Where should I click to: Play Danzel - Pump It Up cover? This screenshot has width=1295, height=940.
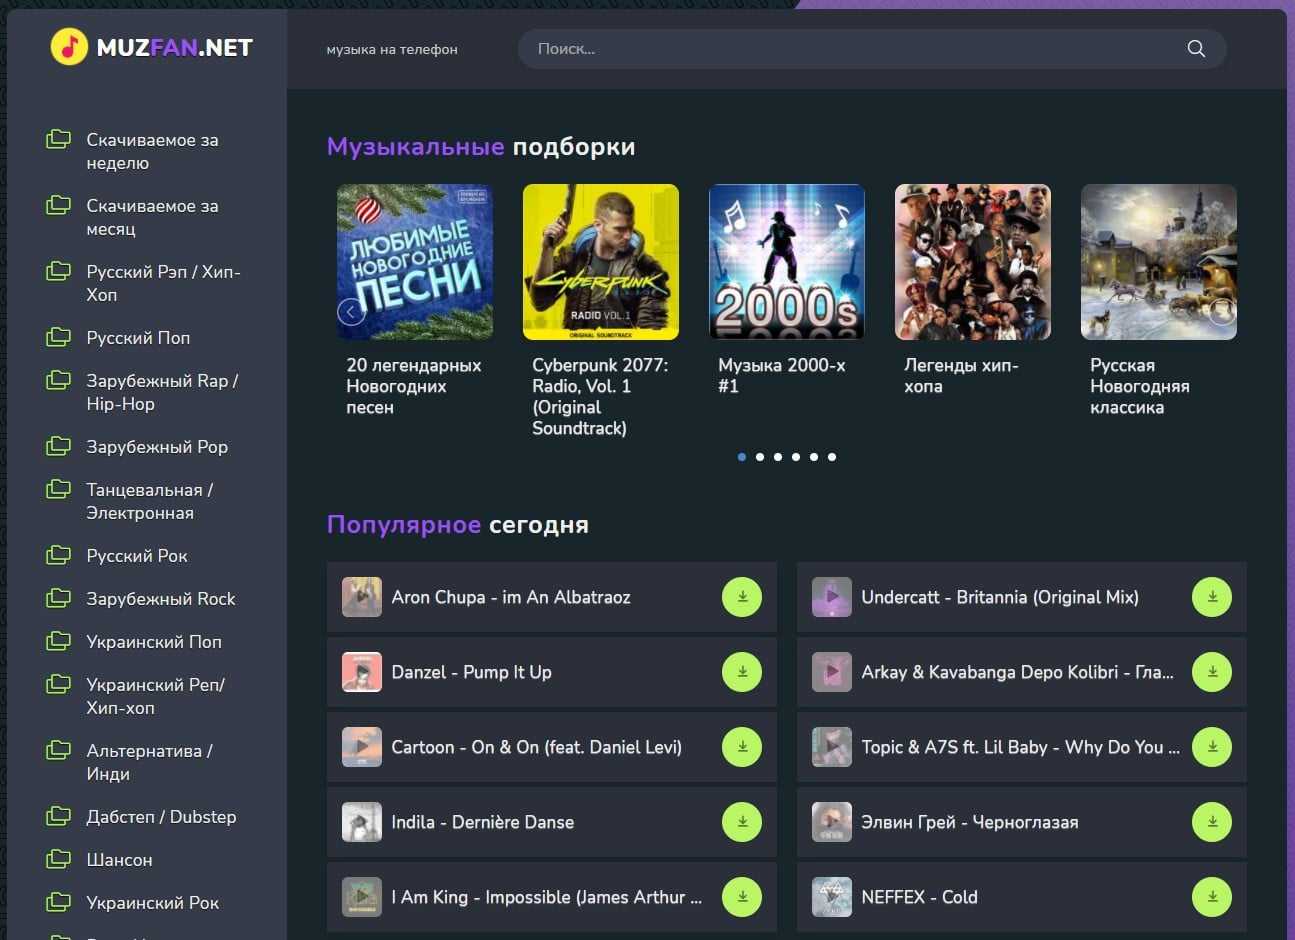[362, 672]
